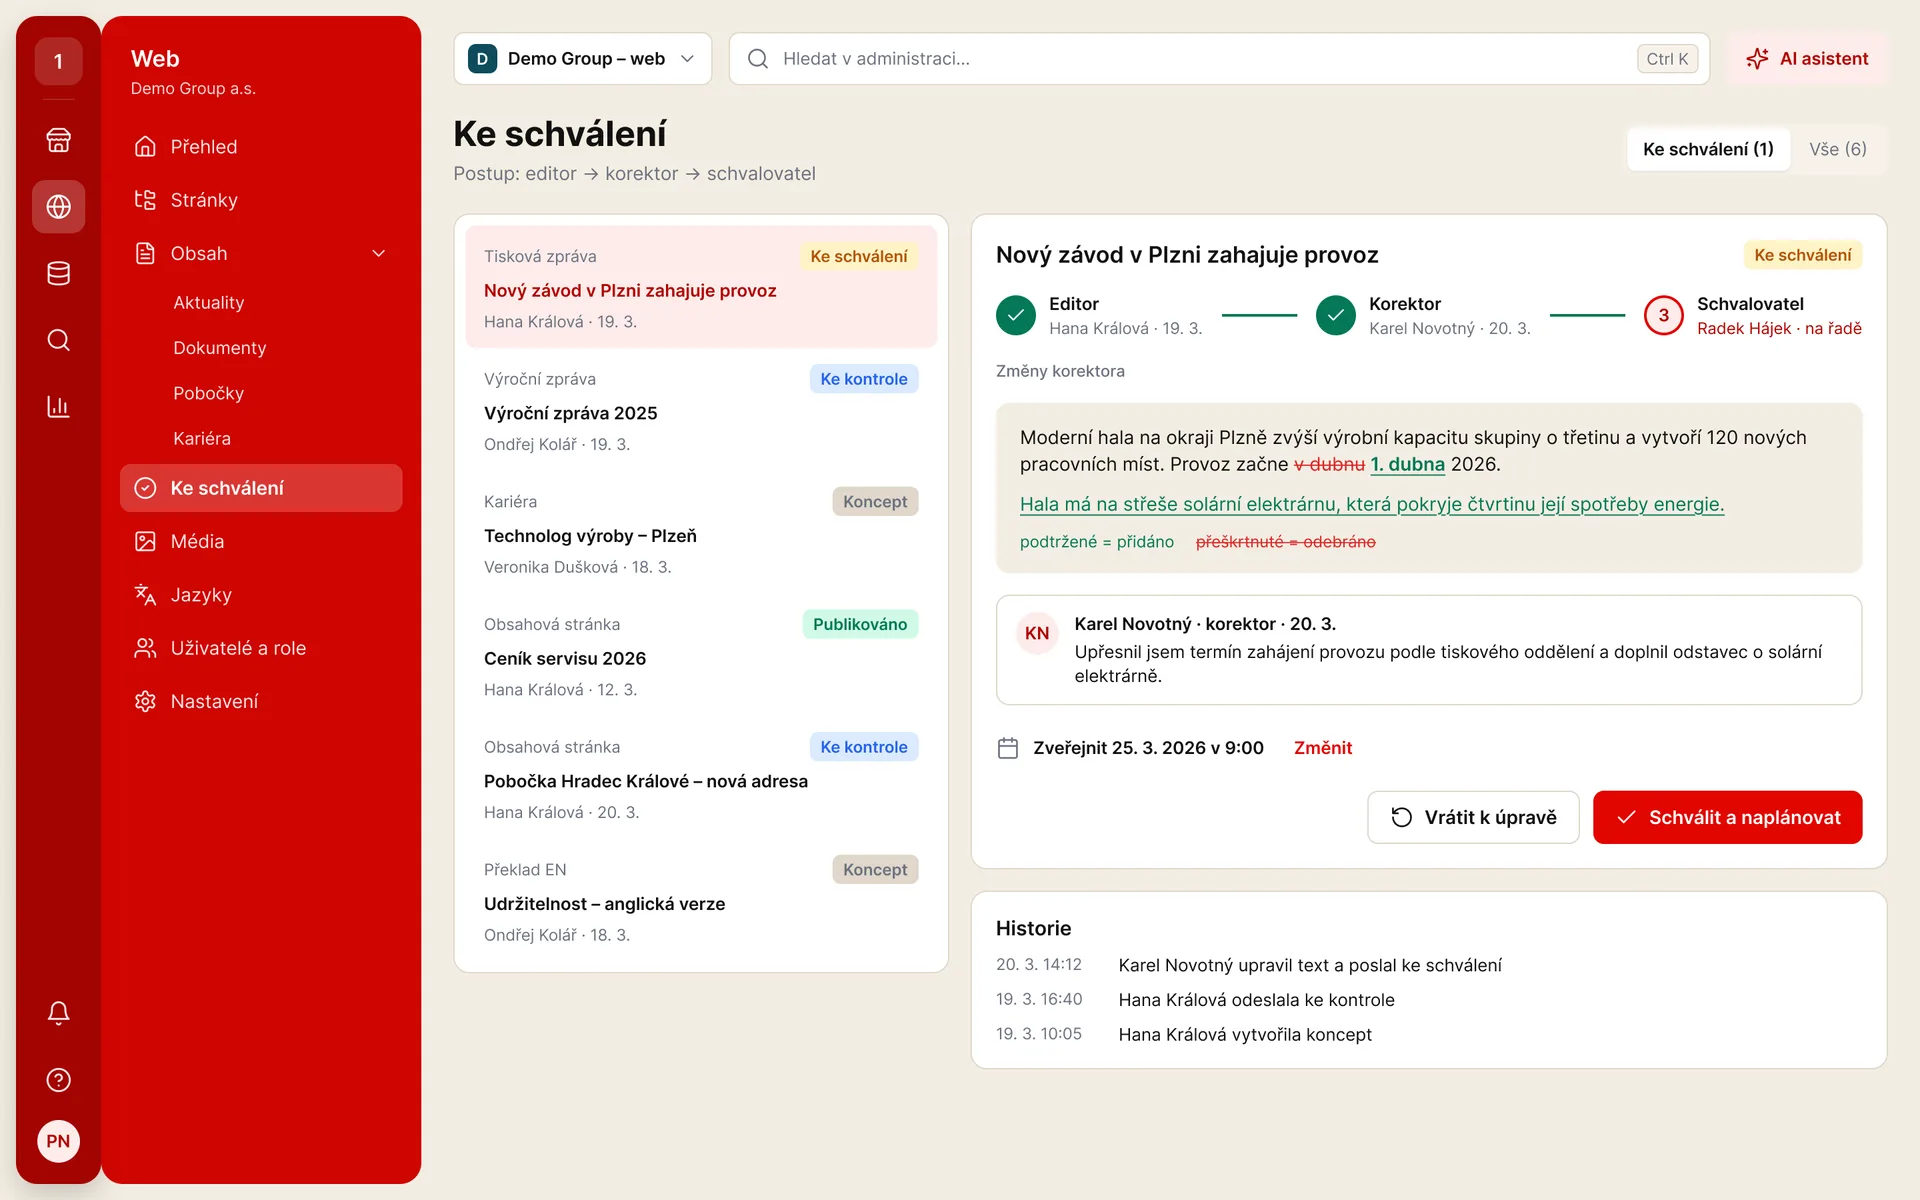Screen dimensions: 1920x1200
Task: Open the database module icon
Action: [x=58, y=273]
